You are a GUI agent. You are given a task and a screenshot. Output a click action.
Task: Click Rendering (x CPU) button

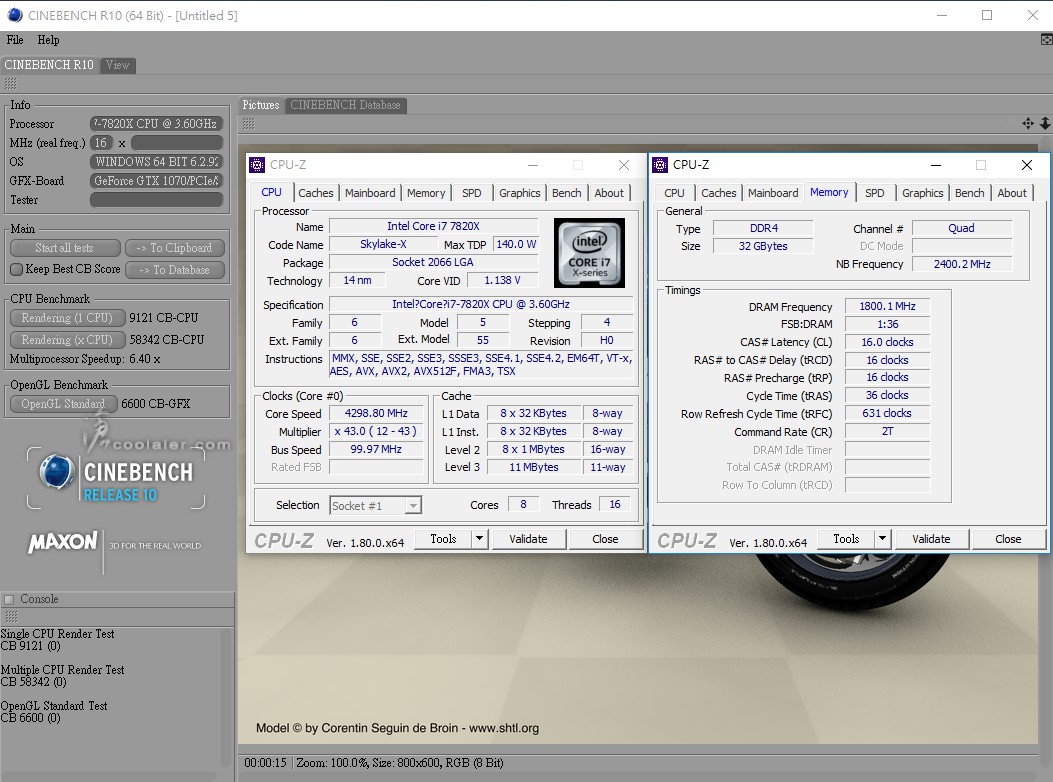click(x=67, y=340)
